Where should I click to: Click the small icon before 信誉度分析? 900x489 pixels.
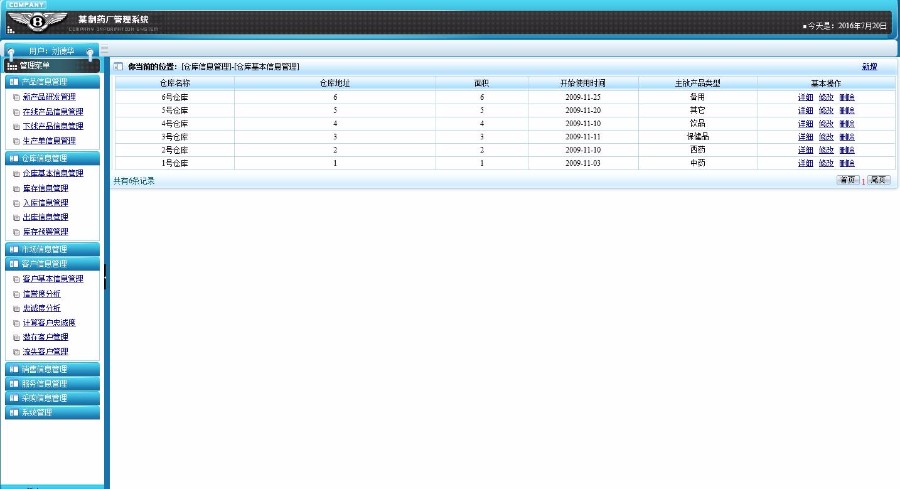[x=16, y=294]
